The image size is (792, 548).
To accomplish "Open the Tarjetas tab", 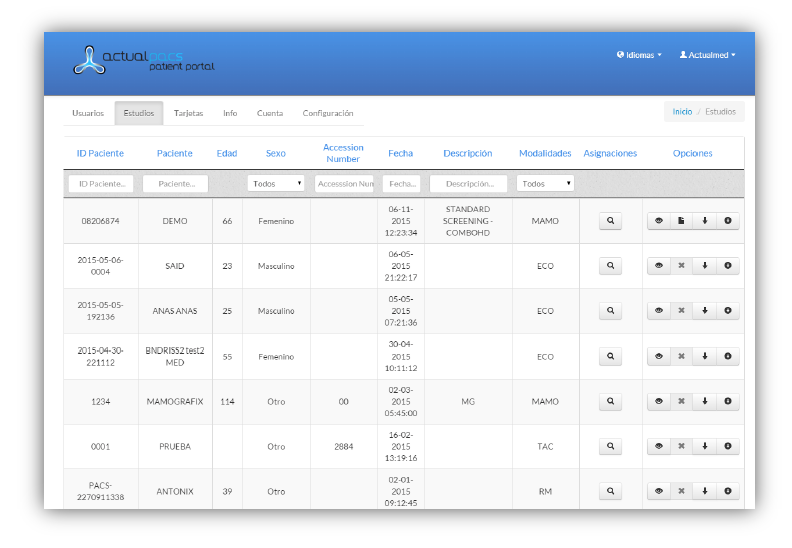I will (188, 113).
